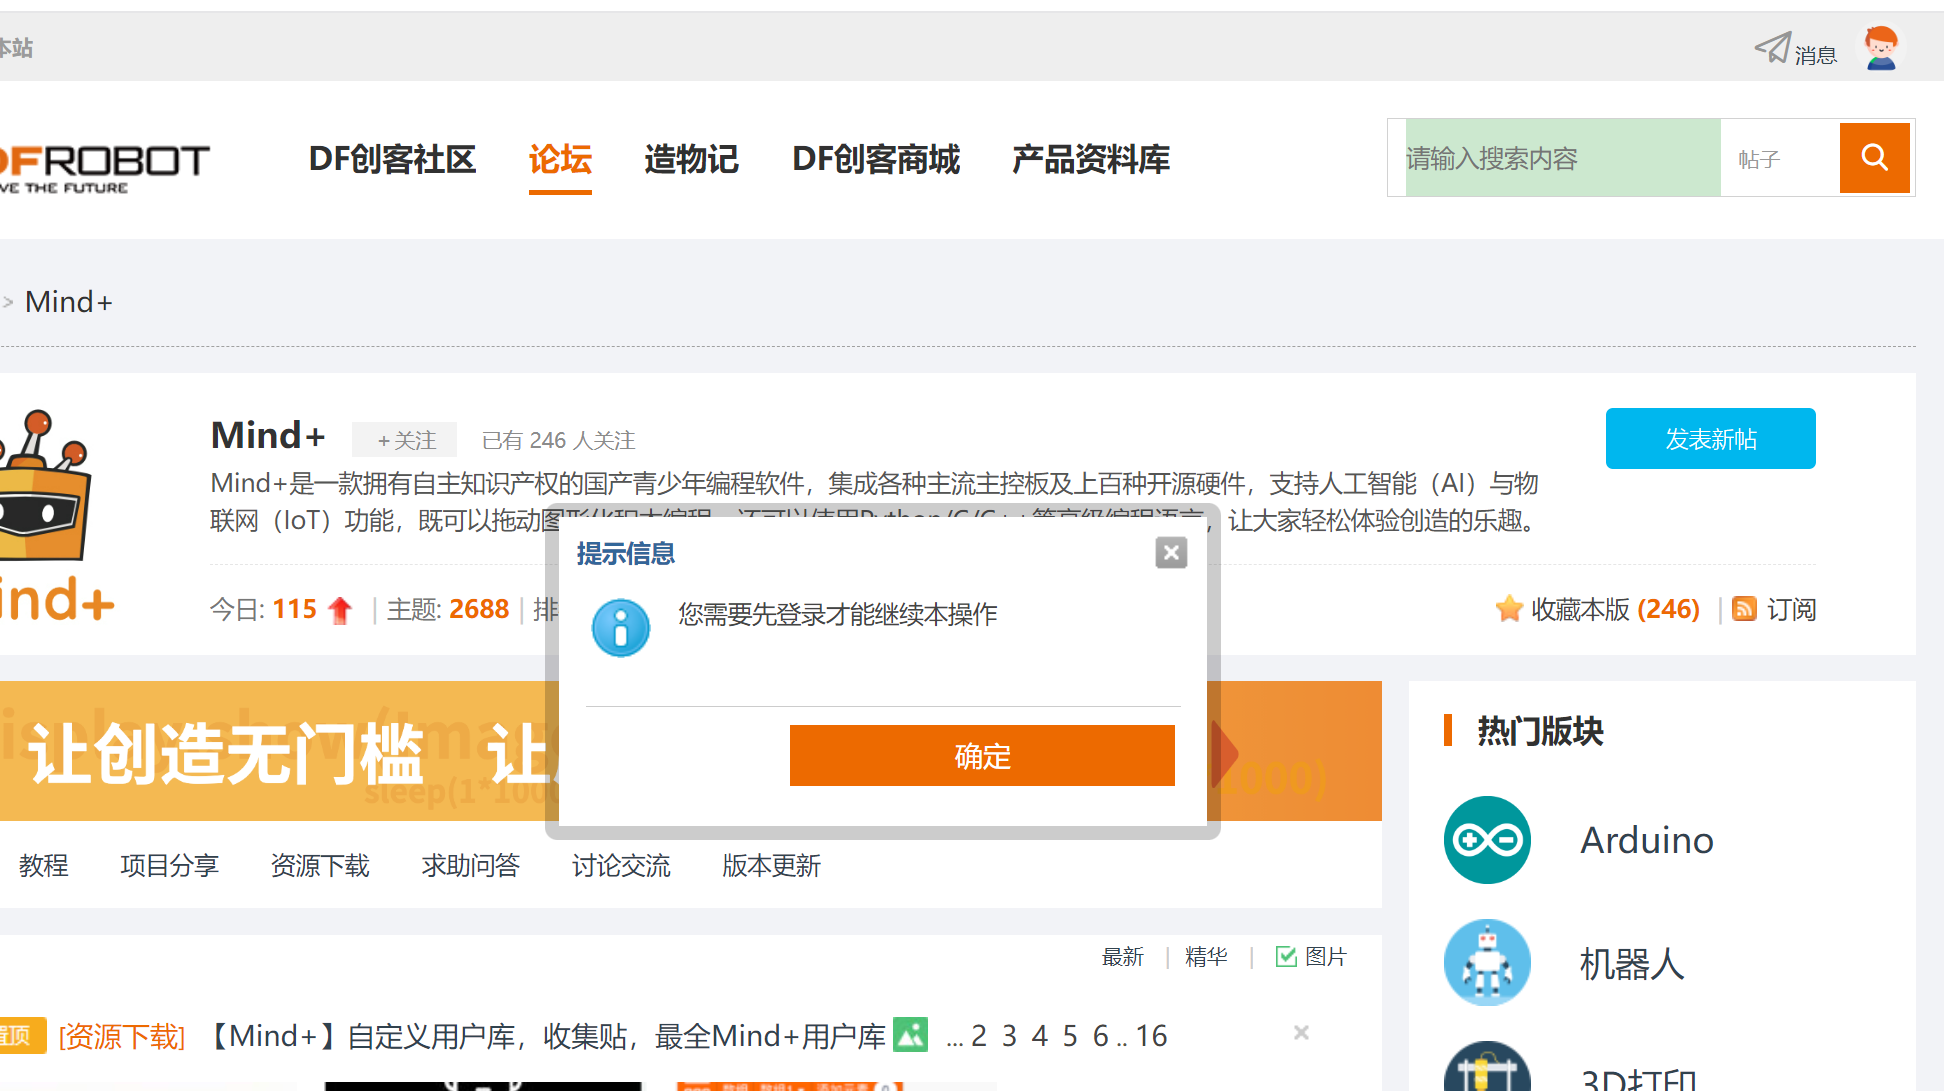Dismiss the pinned post with gray X
Viewport: 1944px width, 1091px height.
coord(1301,1033)
